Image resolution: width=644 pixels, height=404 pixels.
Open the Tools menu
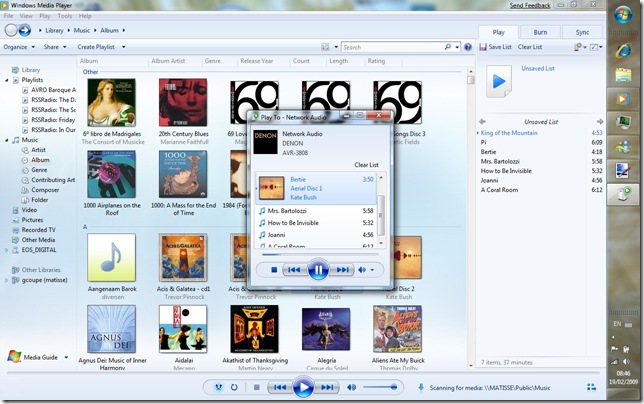point(64,16)
